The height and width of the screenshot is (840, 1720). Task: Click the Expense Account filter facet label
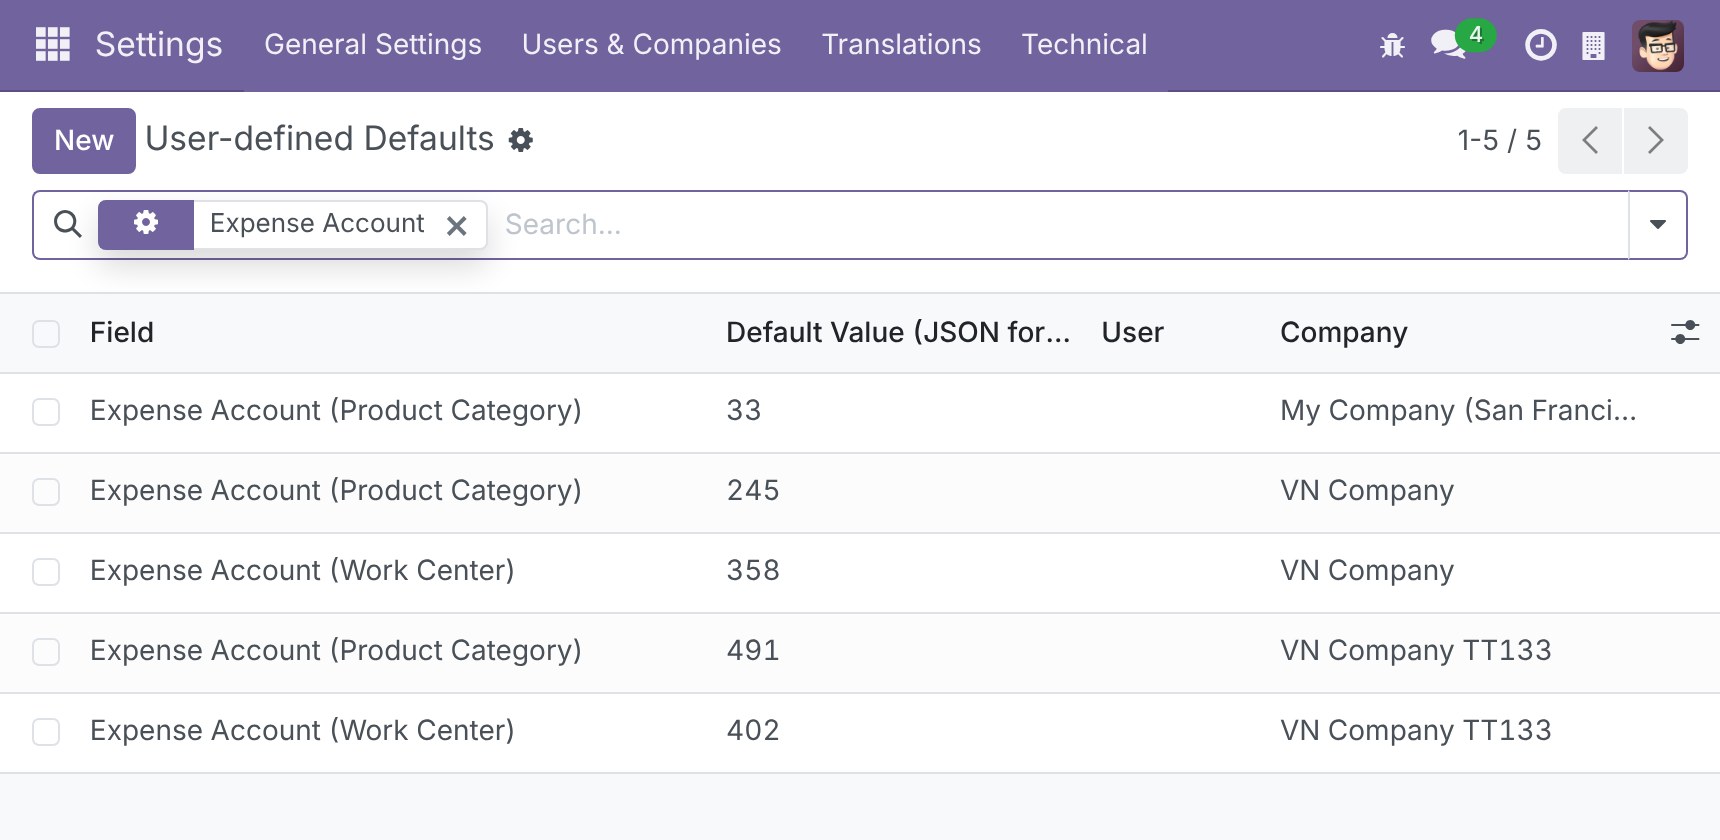[x=317, y=223]
